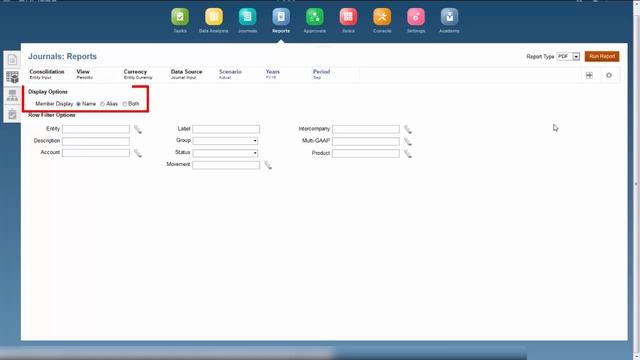Open member selector next to Intercompany field
The image size is (640, 360).
click(408, 129)
